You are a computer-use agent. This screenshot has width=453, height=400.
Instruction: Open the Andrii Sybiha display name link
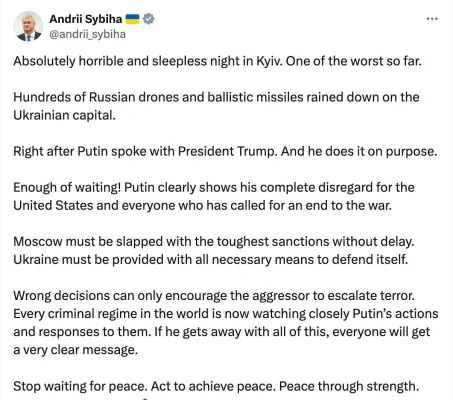click(86, 19)
